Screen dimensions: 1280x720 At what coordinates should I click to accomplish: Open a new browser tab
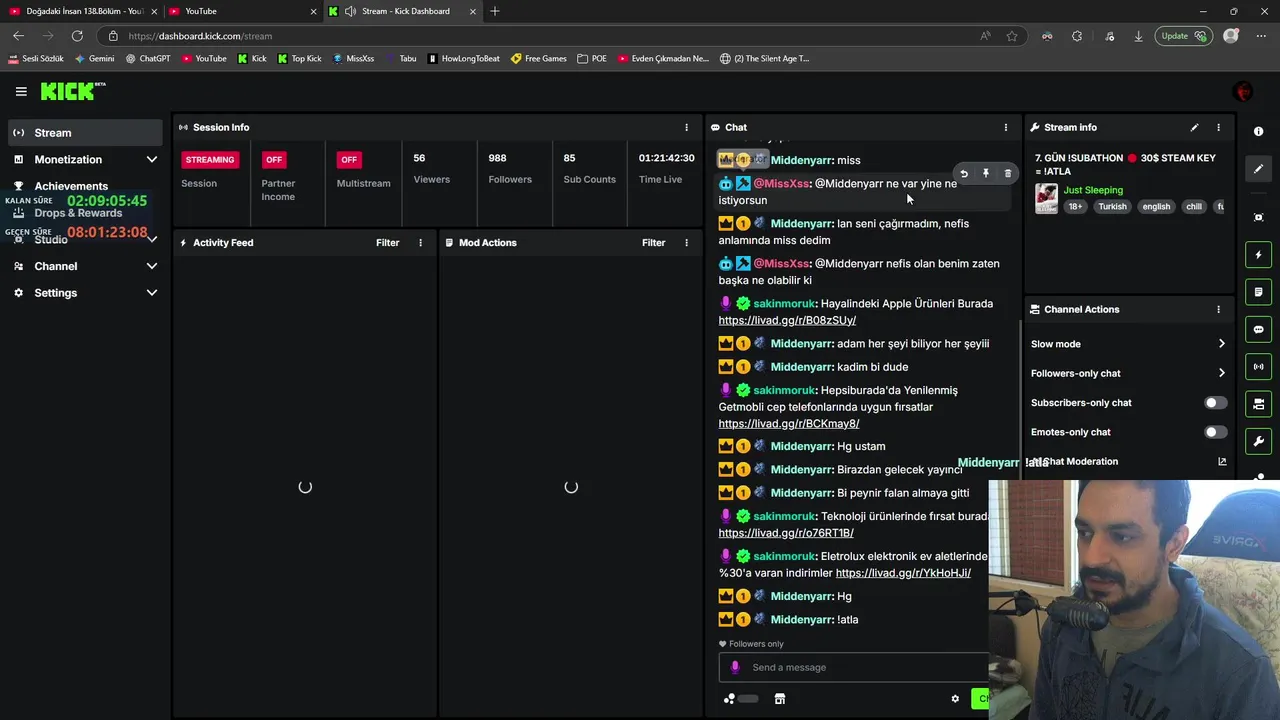click(495, 11)
